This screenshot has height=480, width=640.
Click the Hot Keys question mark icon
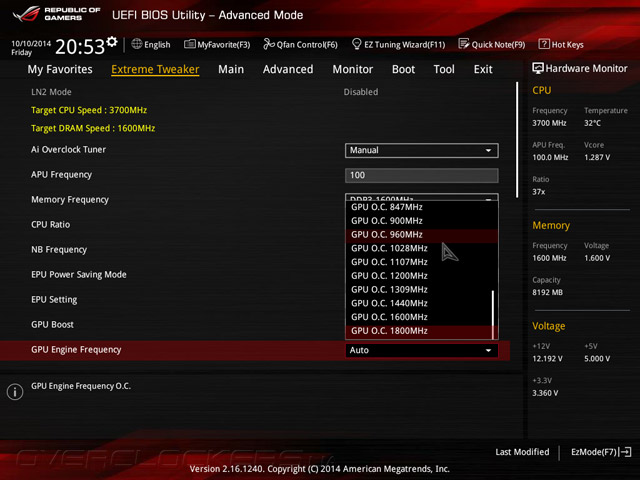click(x=544, y=44)
